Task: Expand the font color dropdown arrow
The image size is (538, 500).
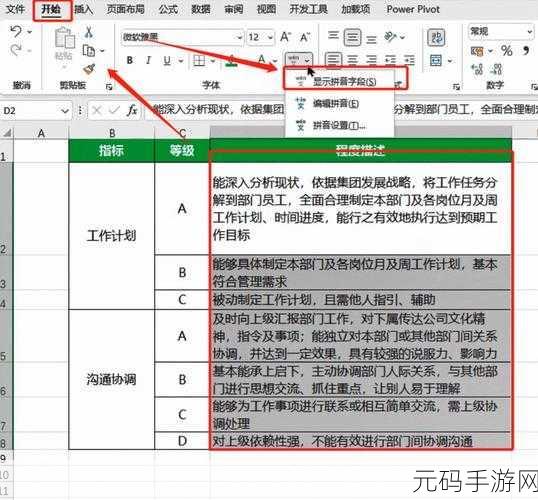Action: click(275, 61)
